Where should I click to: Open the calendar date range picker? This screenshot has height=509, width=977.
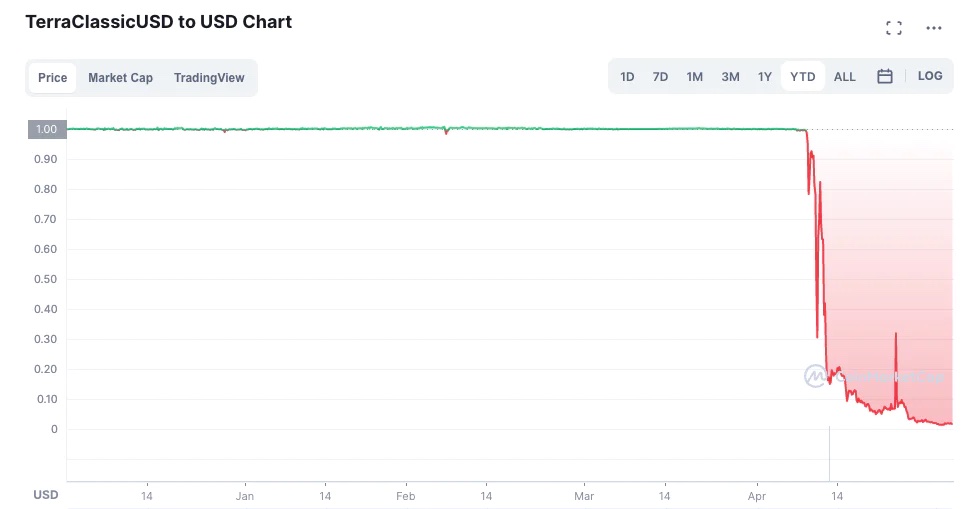pyautogui.click(x=884, y=76)
